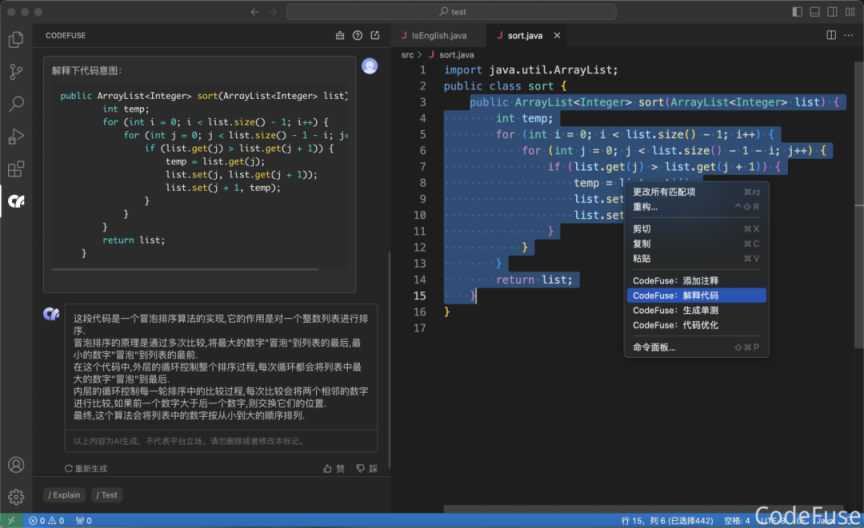This screenshot has height=528, width=864.
Task: Click the 空格: 4 indentation status
Action: (737, 520)
